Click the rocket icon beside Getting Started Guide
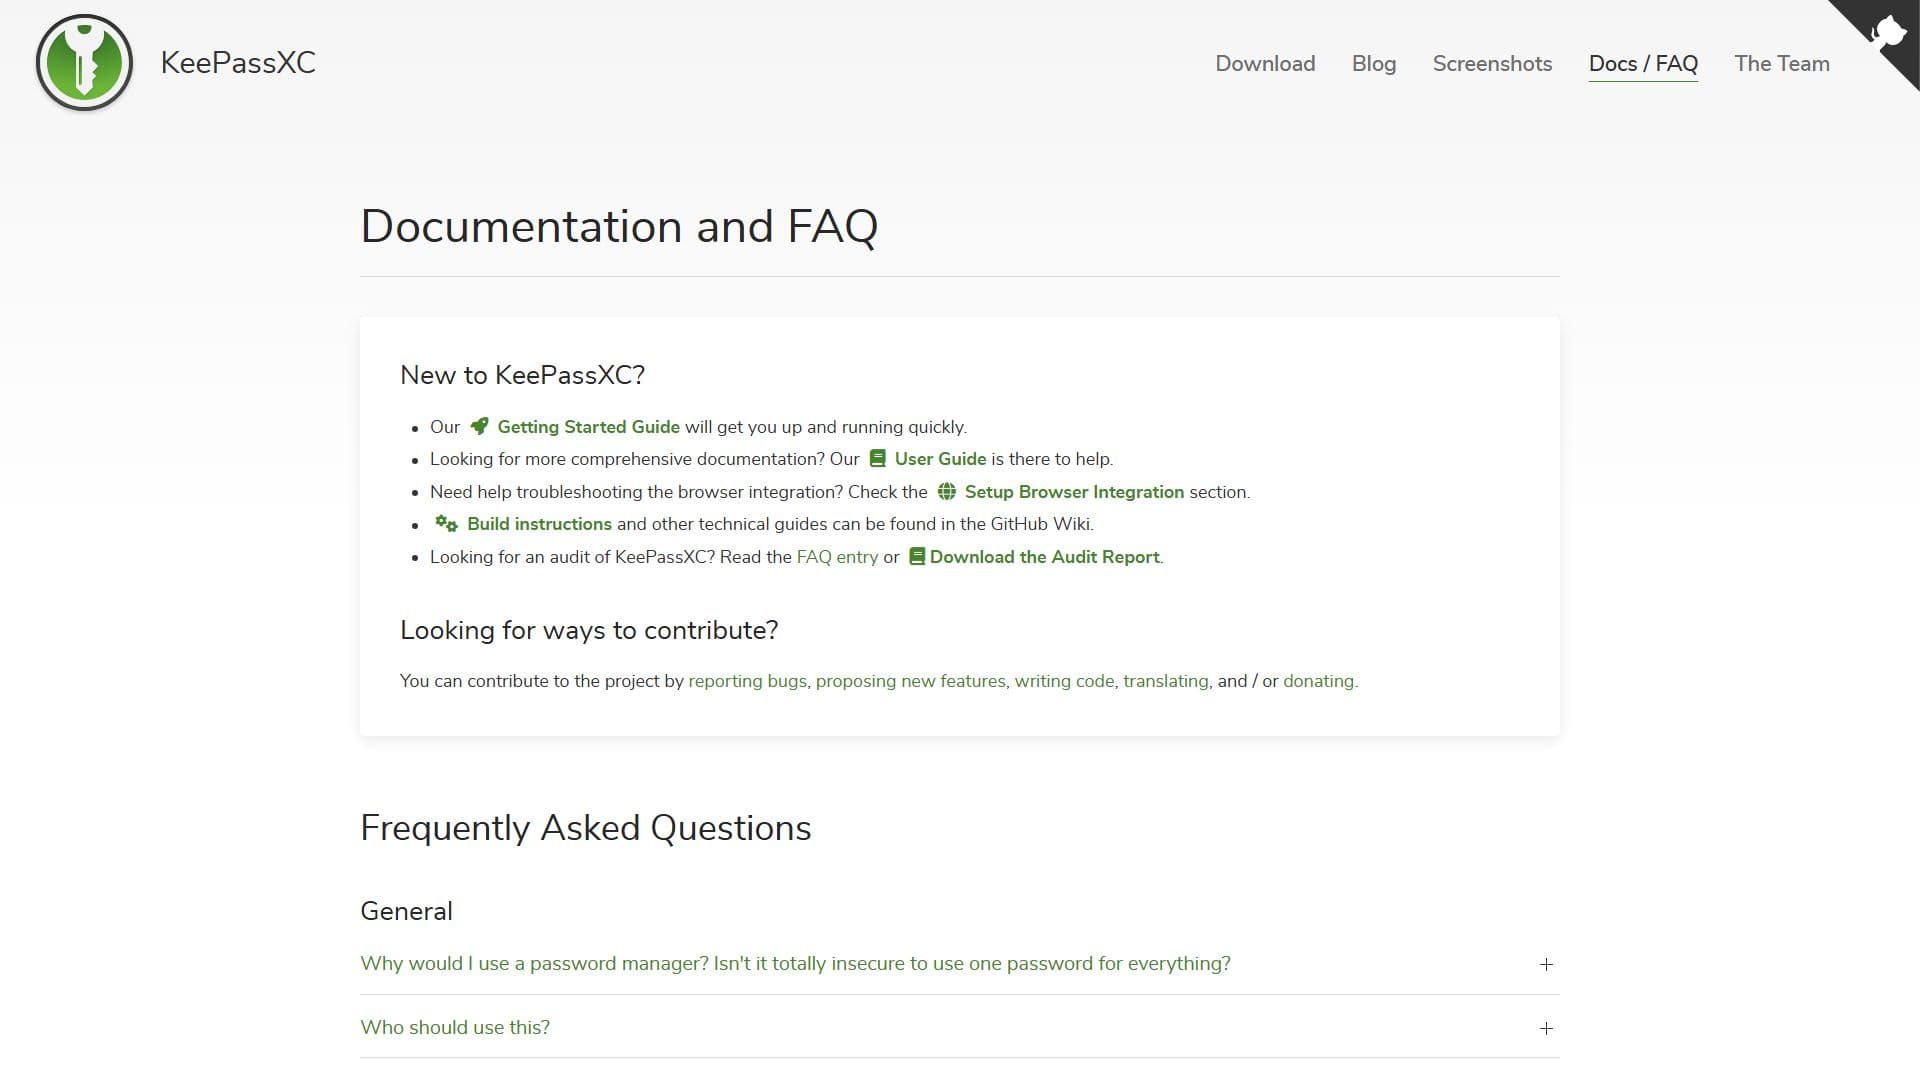Screen dimensions: 1920x1080 [x=480, y=426]
